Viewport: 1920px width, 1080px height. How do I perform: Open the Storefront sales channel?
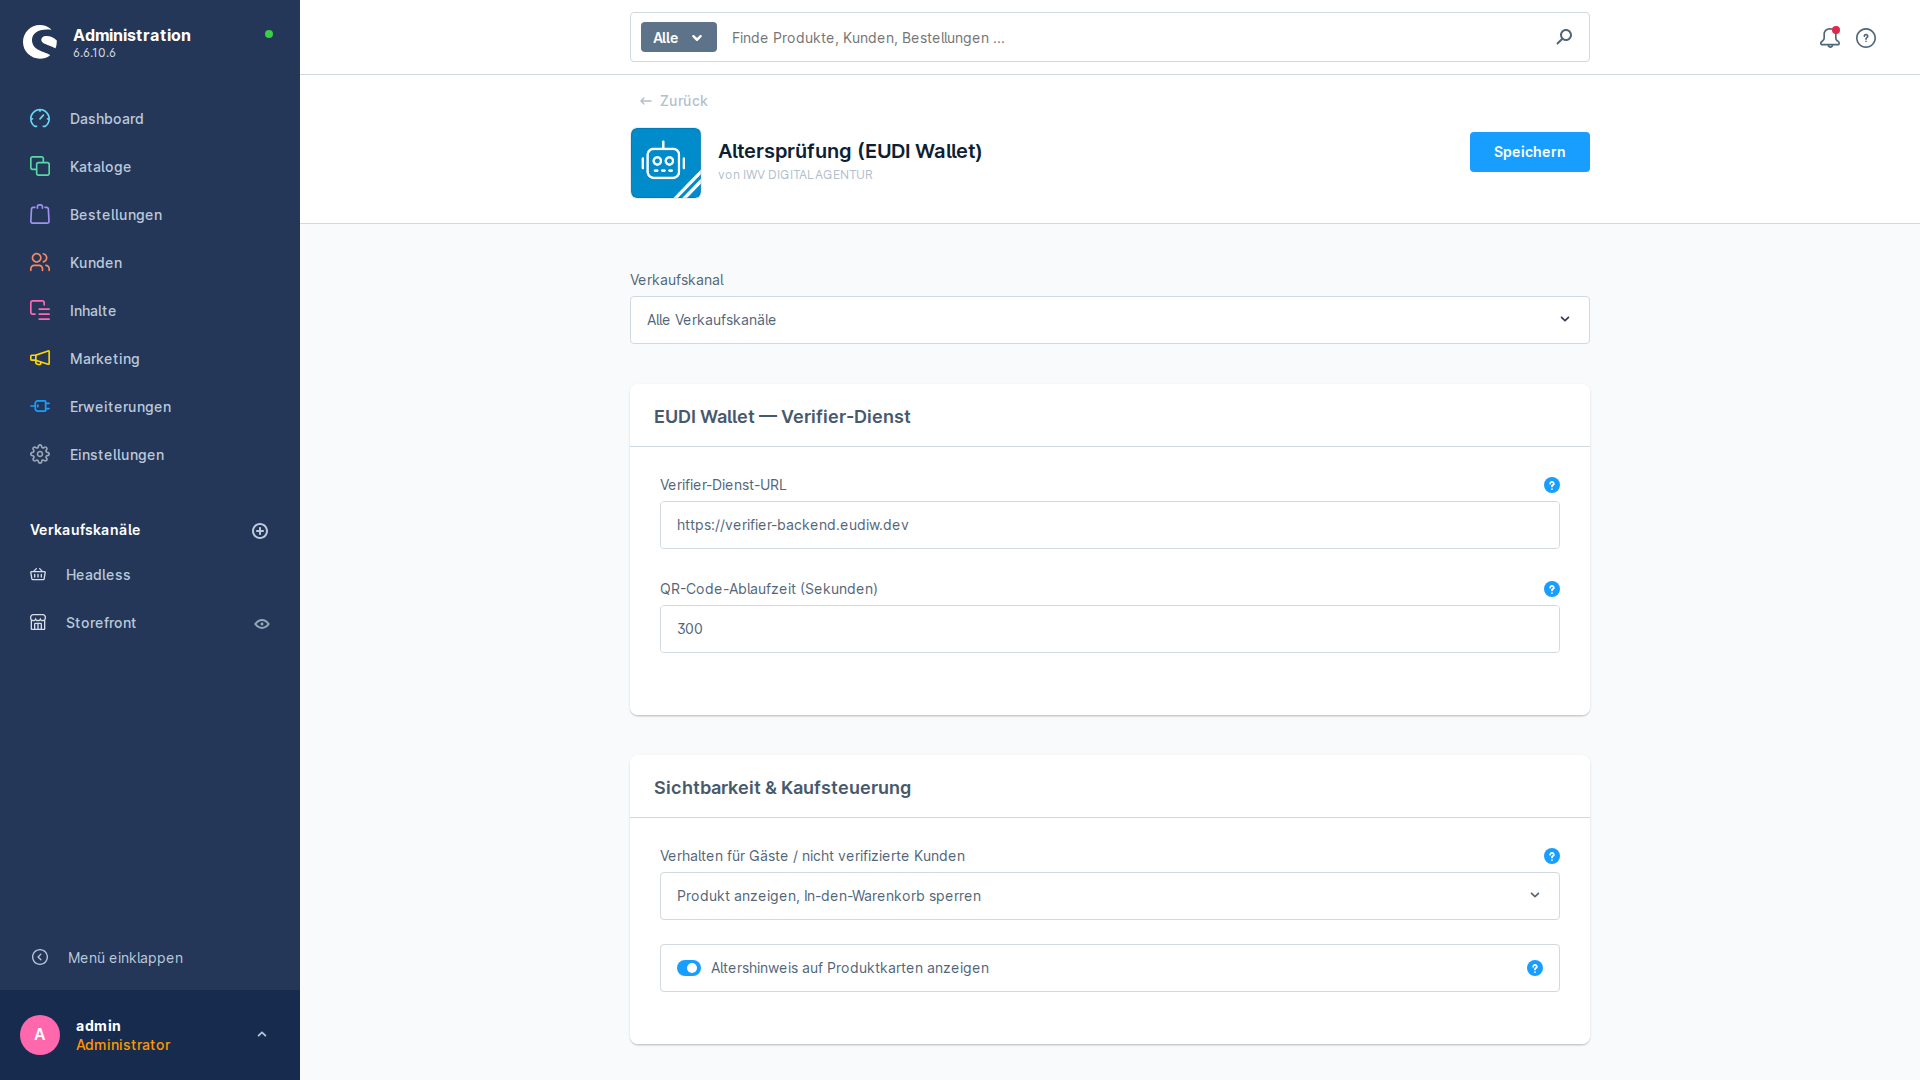pos(101,623)
